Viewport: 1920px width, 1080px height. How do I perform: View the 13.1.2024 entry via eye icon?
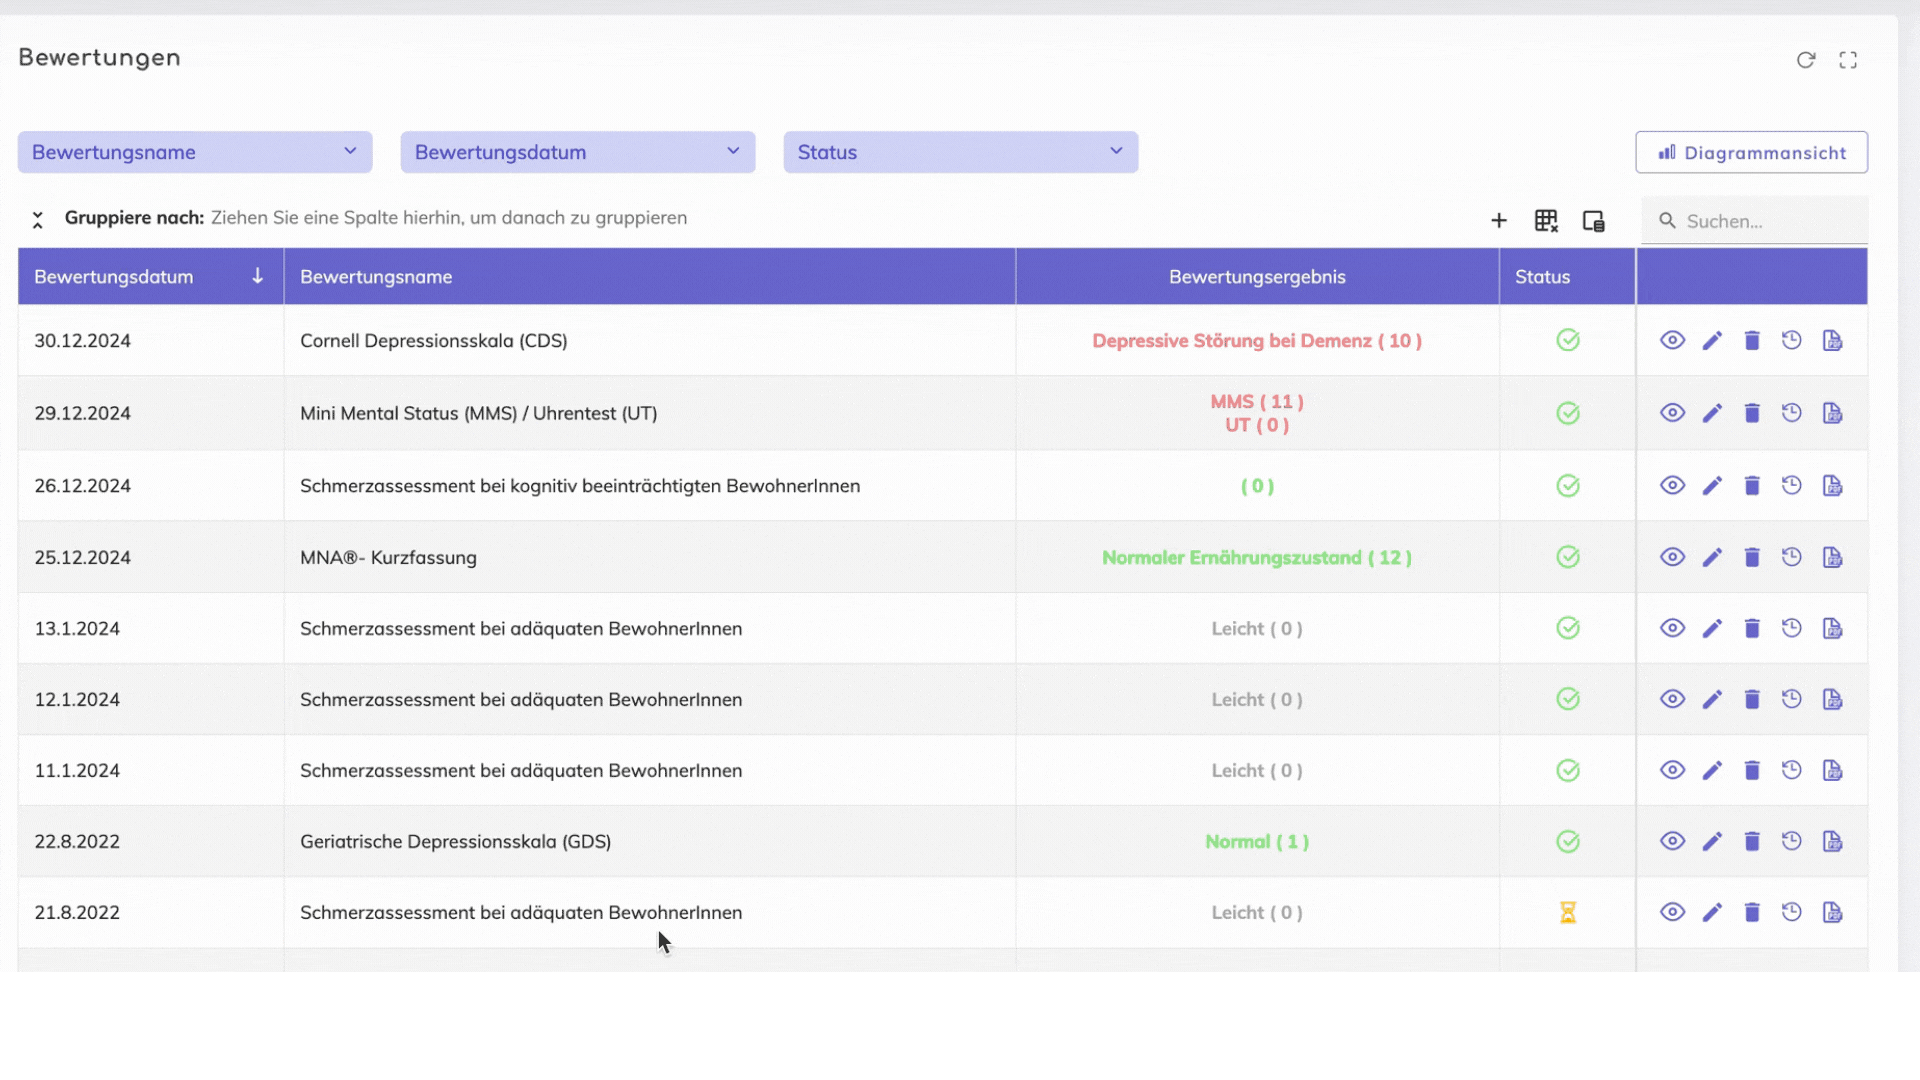click(x=1672, y=629)
